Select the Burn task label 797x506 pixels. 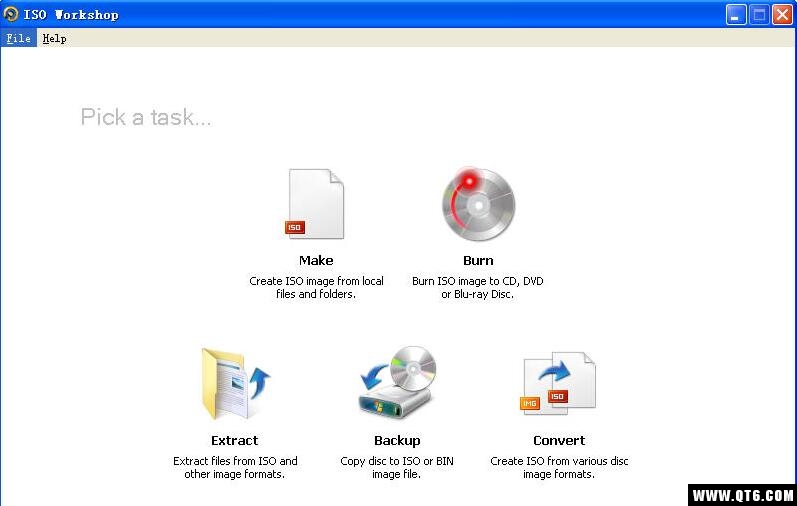(478, 260)
